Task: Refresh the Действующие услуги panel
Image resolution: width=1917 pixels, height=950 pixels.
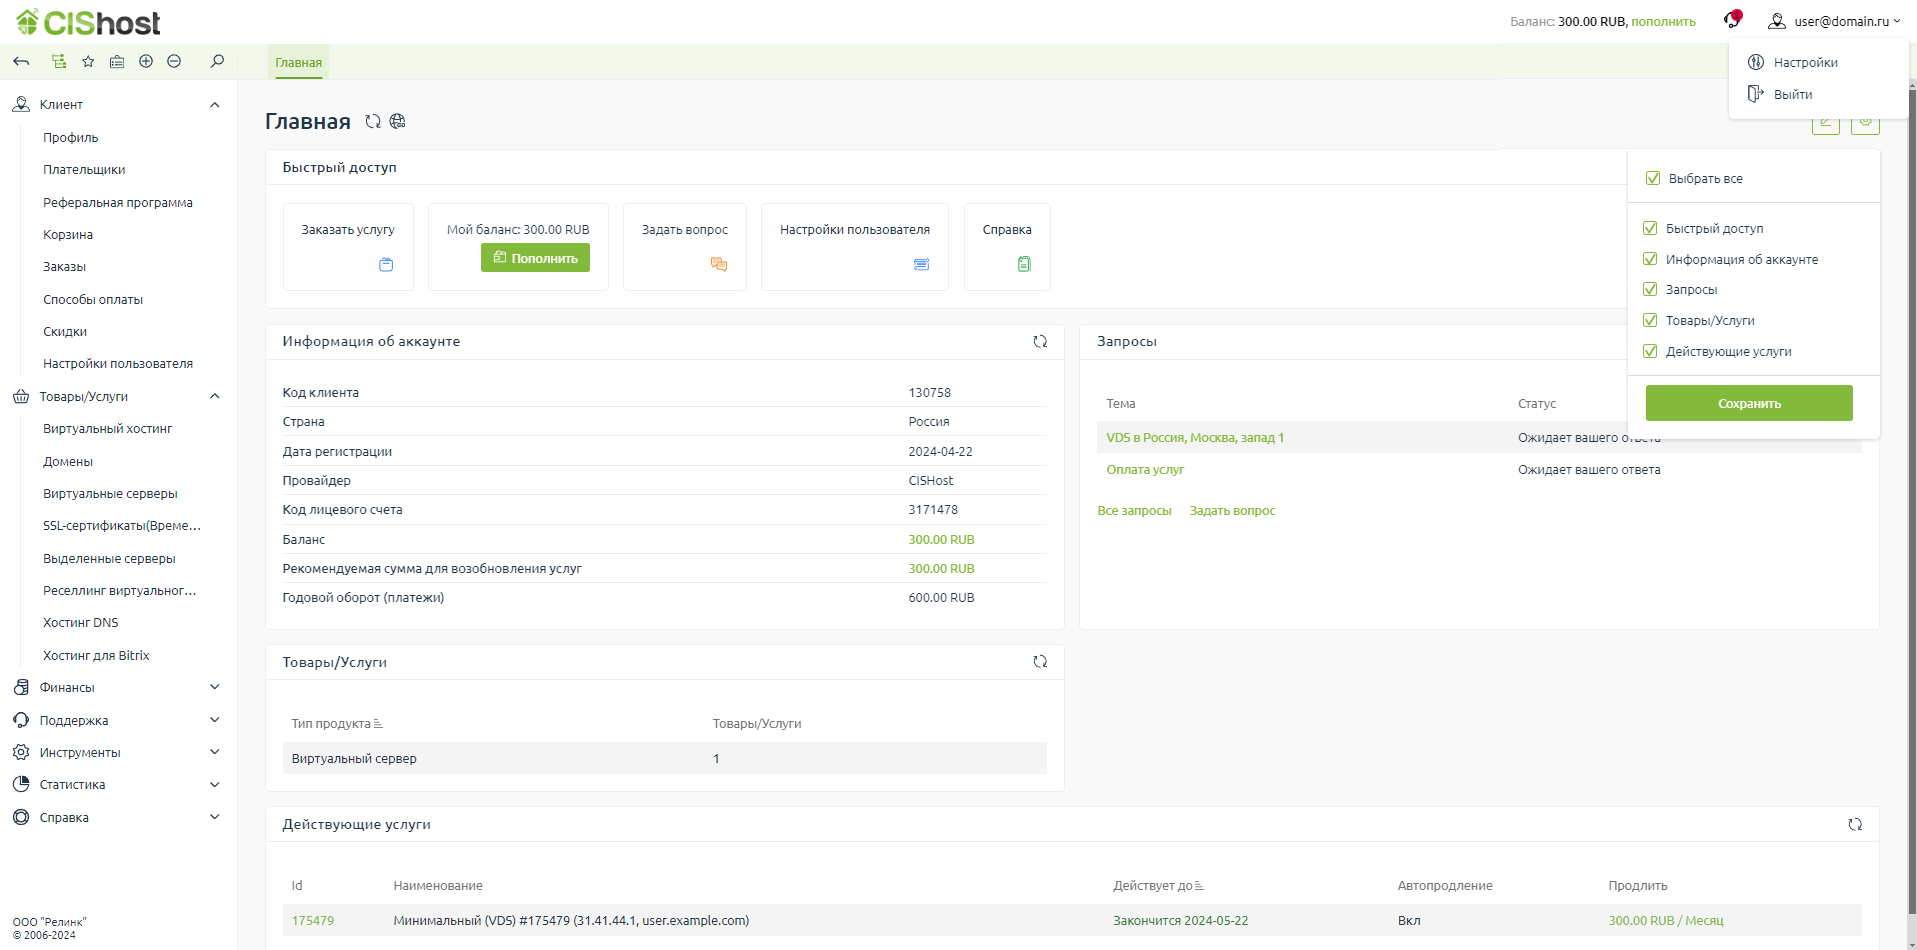Action: coord(1855,825)
